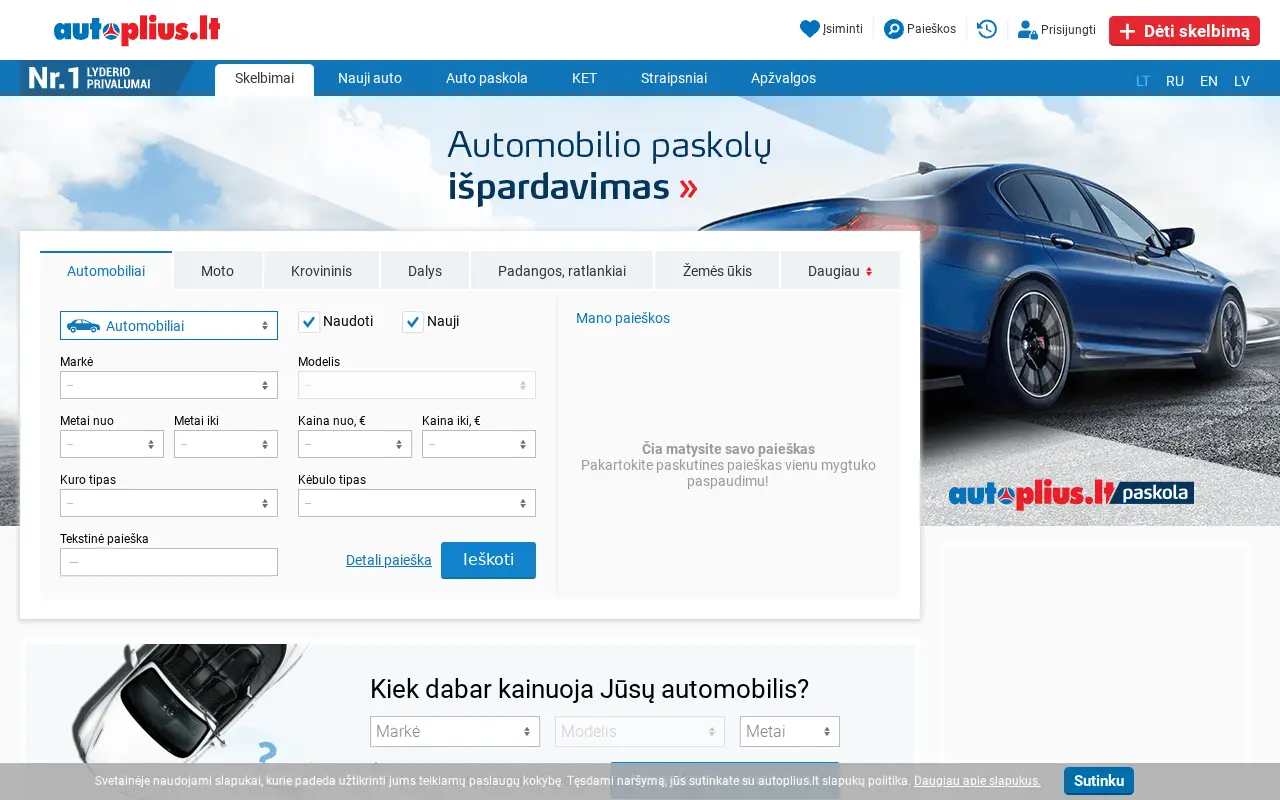Click the autoplius.lt paskola logo

[x=1071, y=493]
